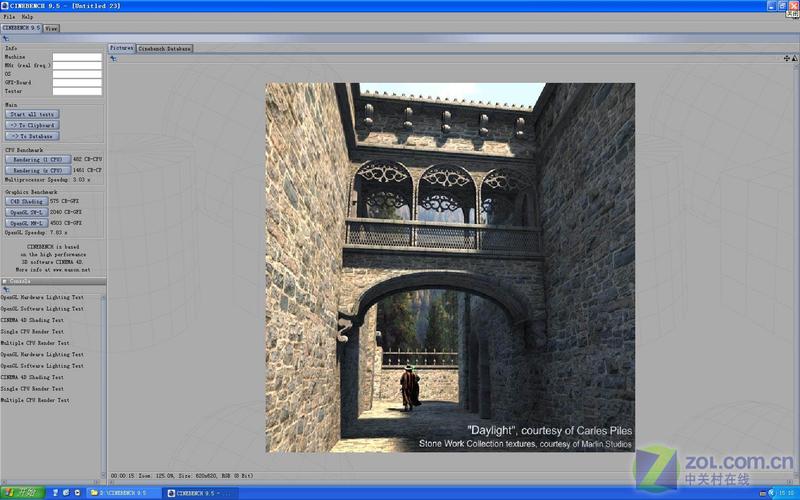
Task: Click the GFX-Board input field
Action: point(77,83)
